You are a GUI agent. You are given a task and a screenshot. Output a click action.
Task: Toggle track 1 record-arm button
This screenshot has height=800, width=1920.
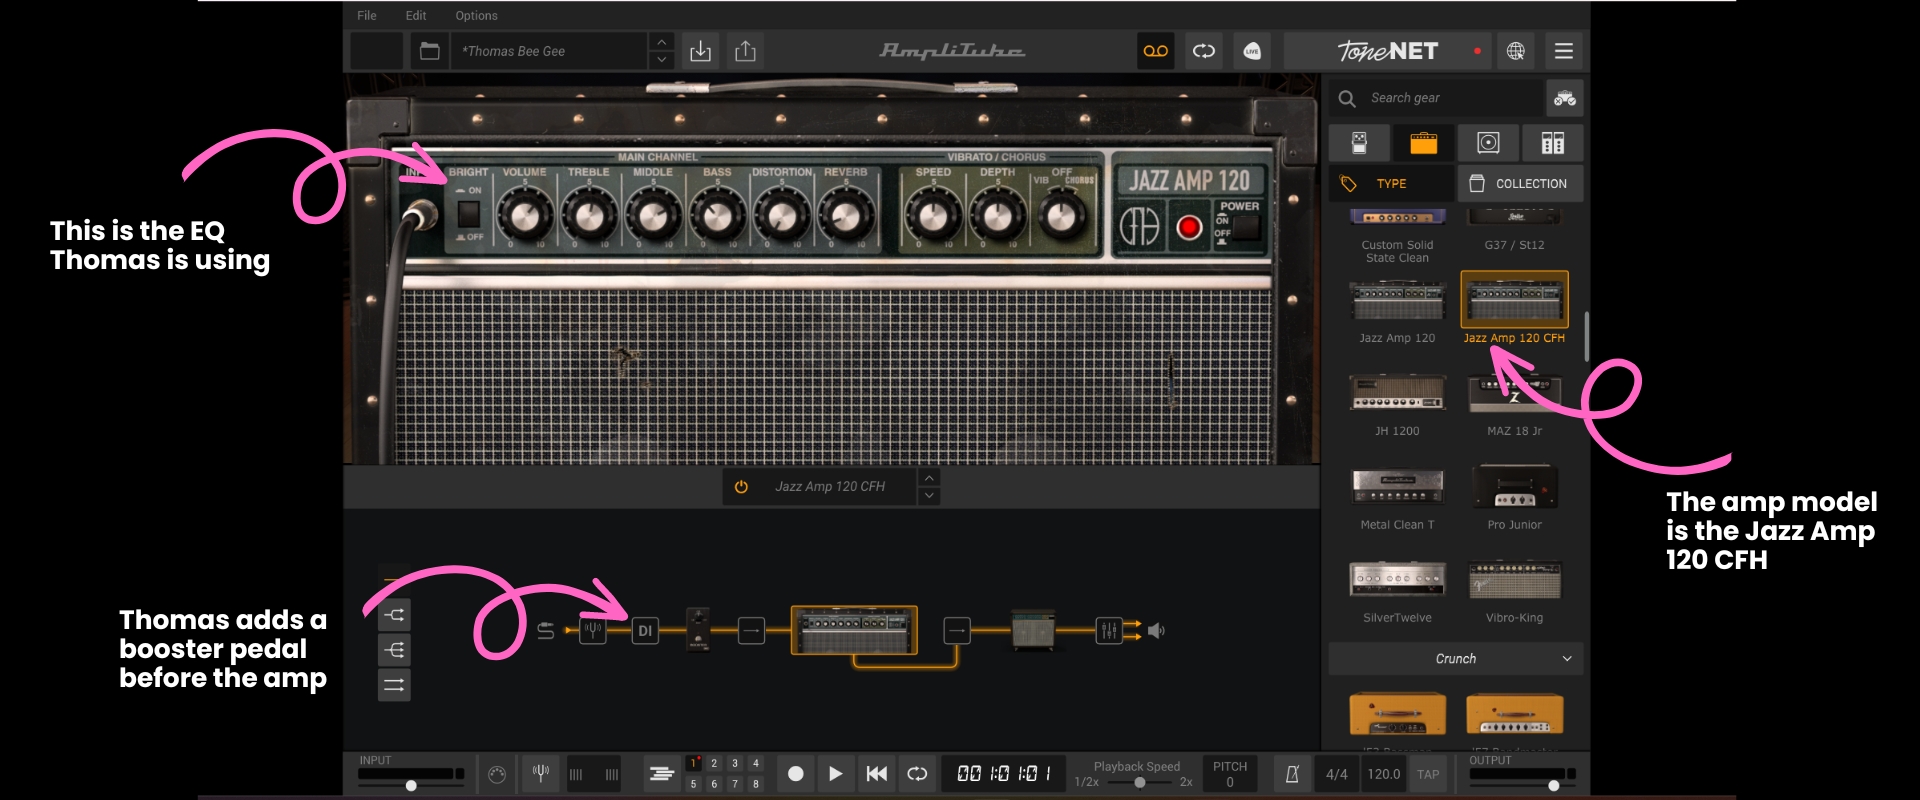point(694,763)
